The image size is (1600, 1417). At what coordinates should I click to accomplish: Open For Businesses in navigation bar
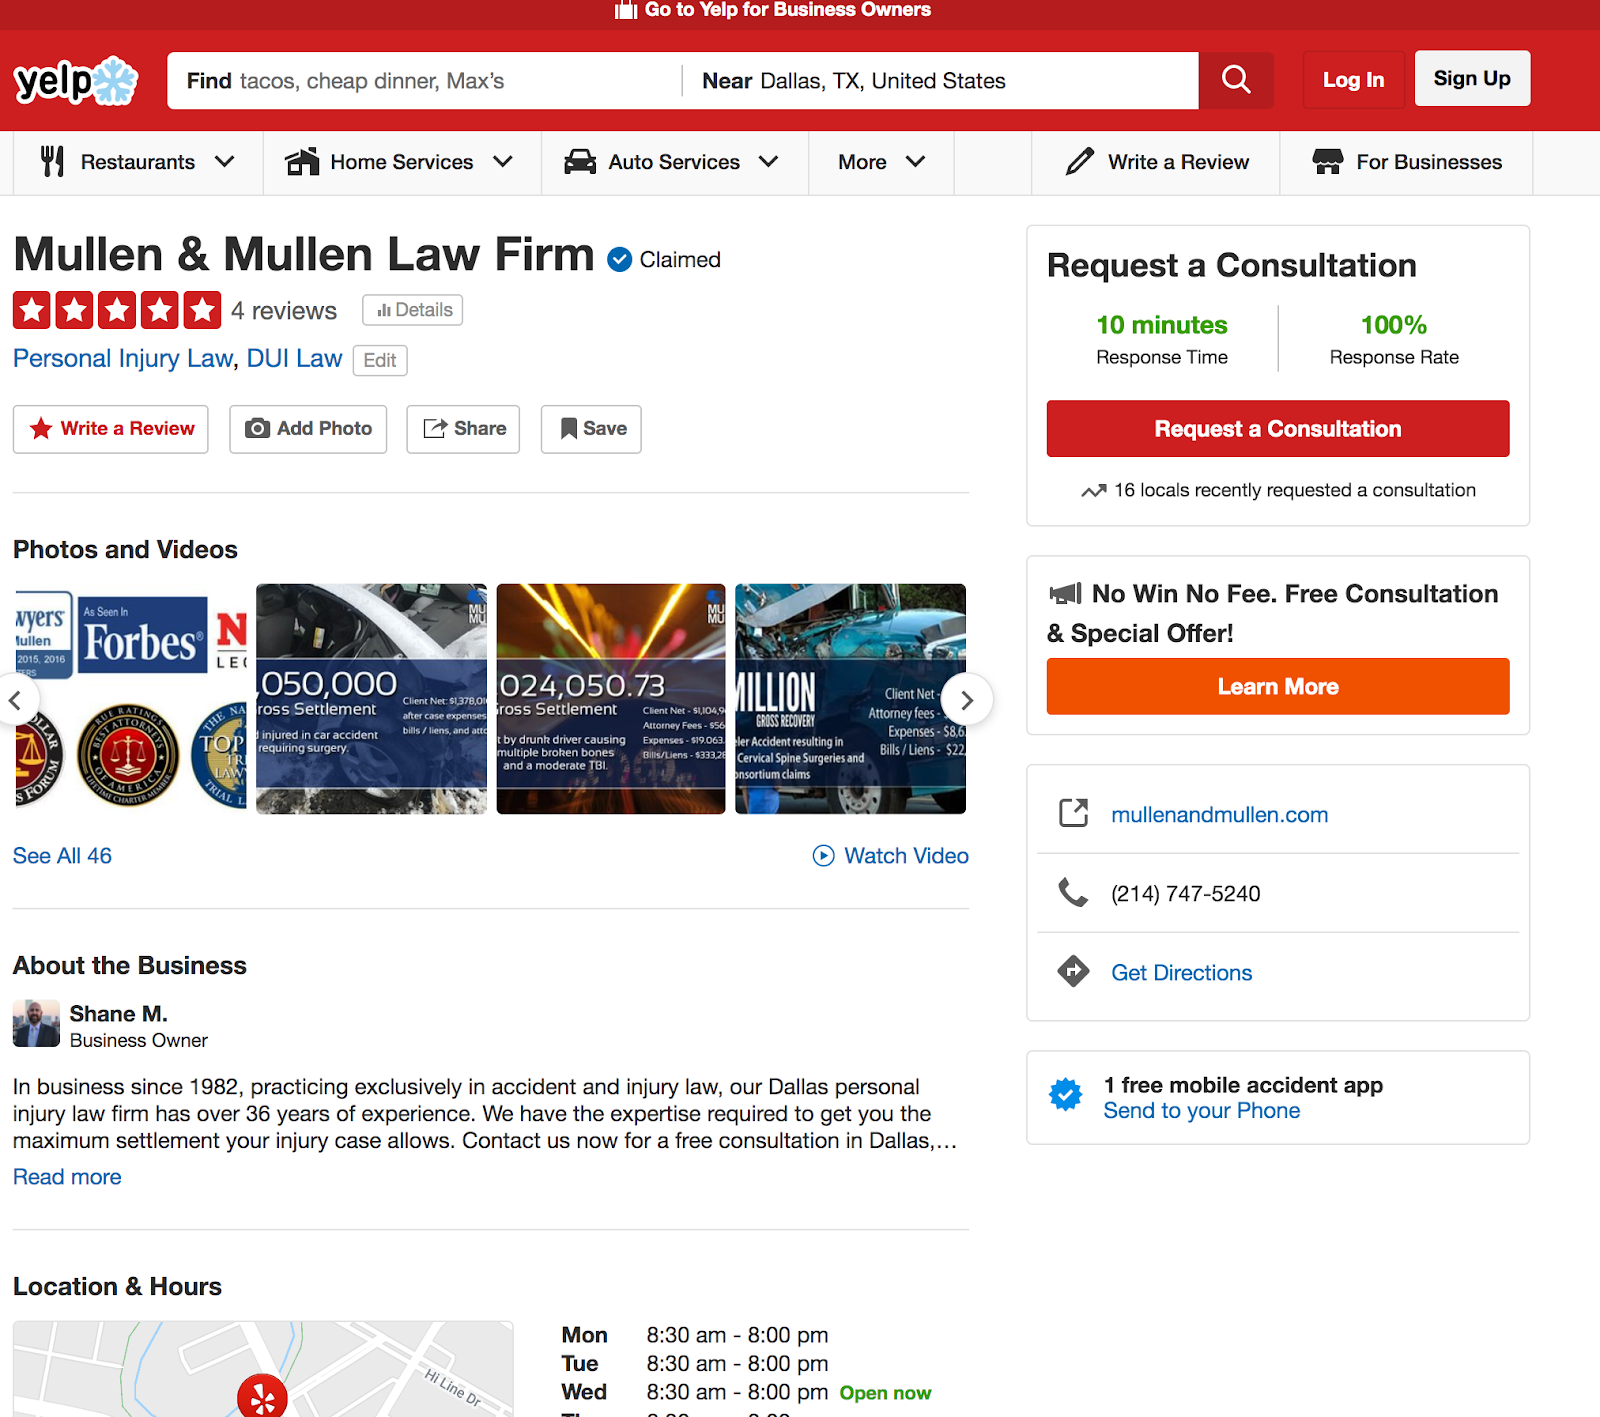pos(1406,162)
